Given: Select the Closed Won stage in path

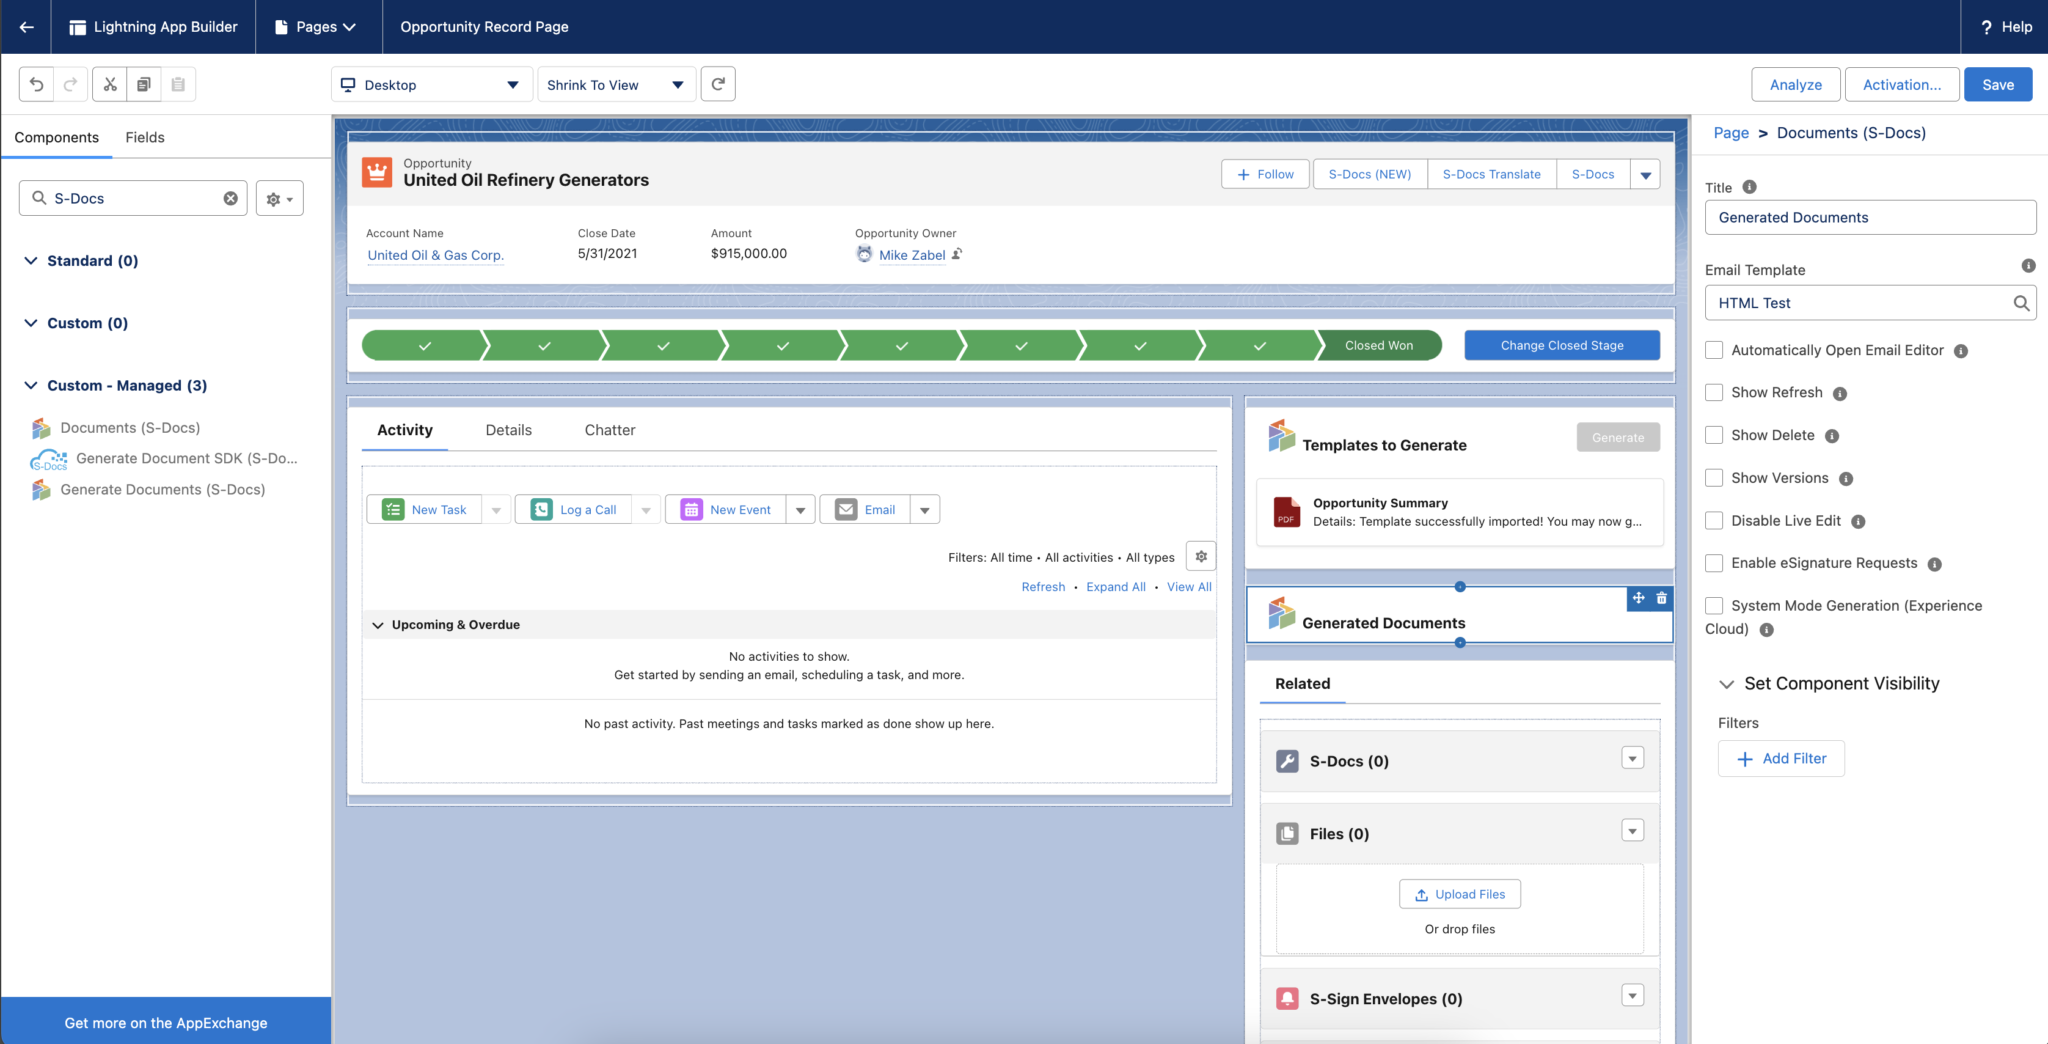Looking at the screenshot, I should (x=1380, y=344).
